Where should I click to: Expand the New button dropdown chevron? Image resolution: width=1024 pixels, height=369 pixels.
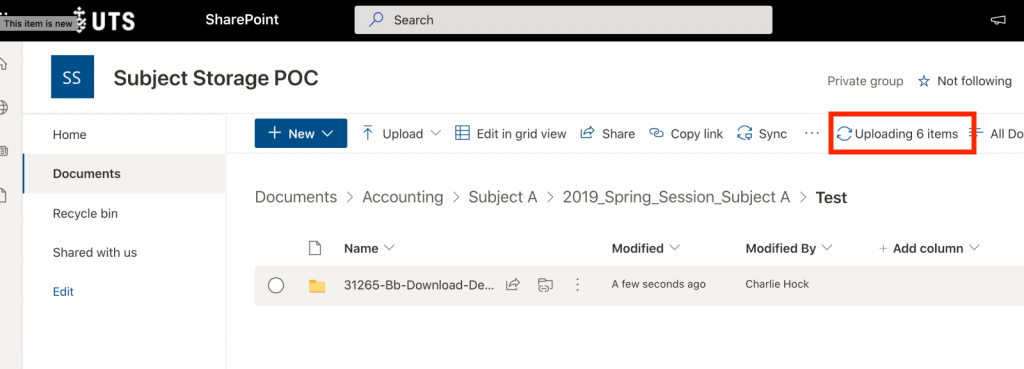click(327, 133)
